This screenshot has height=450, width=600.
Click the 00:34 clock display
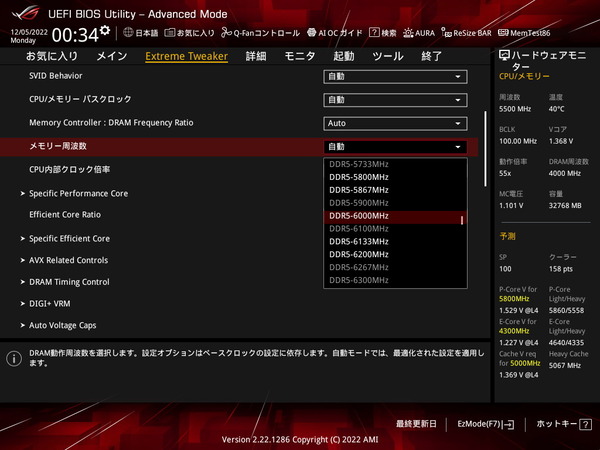point(75,35)
